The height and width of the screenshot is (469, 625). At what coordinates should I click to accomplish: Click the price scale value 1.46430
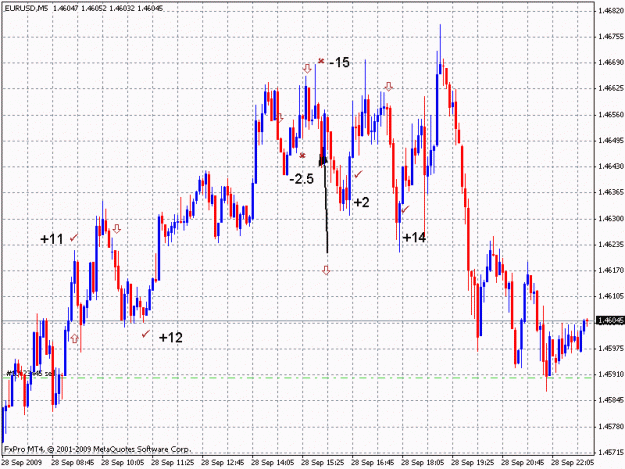pyautogui.click(x=610, y=167)
